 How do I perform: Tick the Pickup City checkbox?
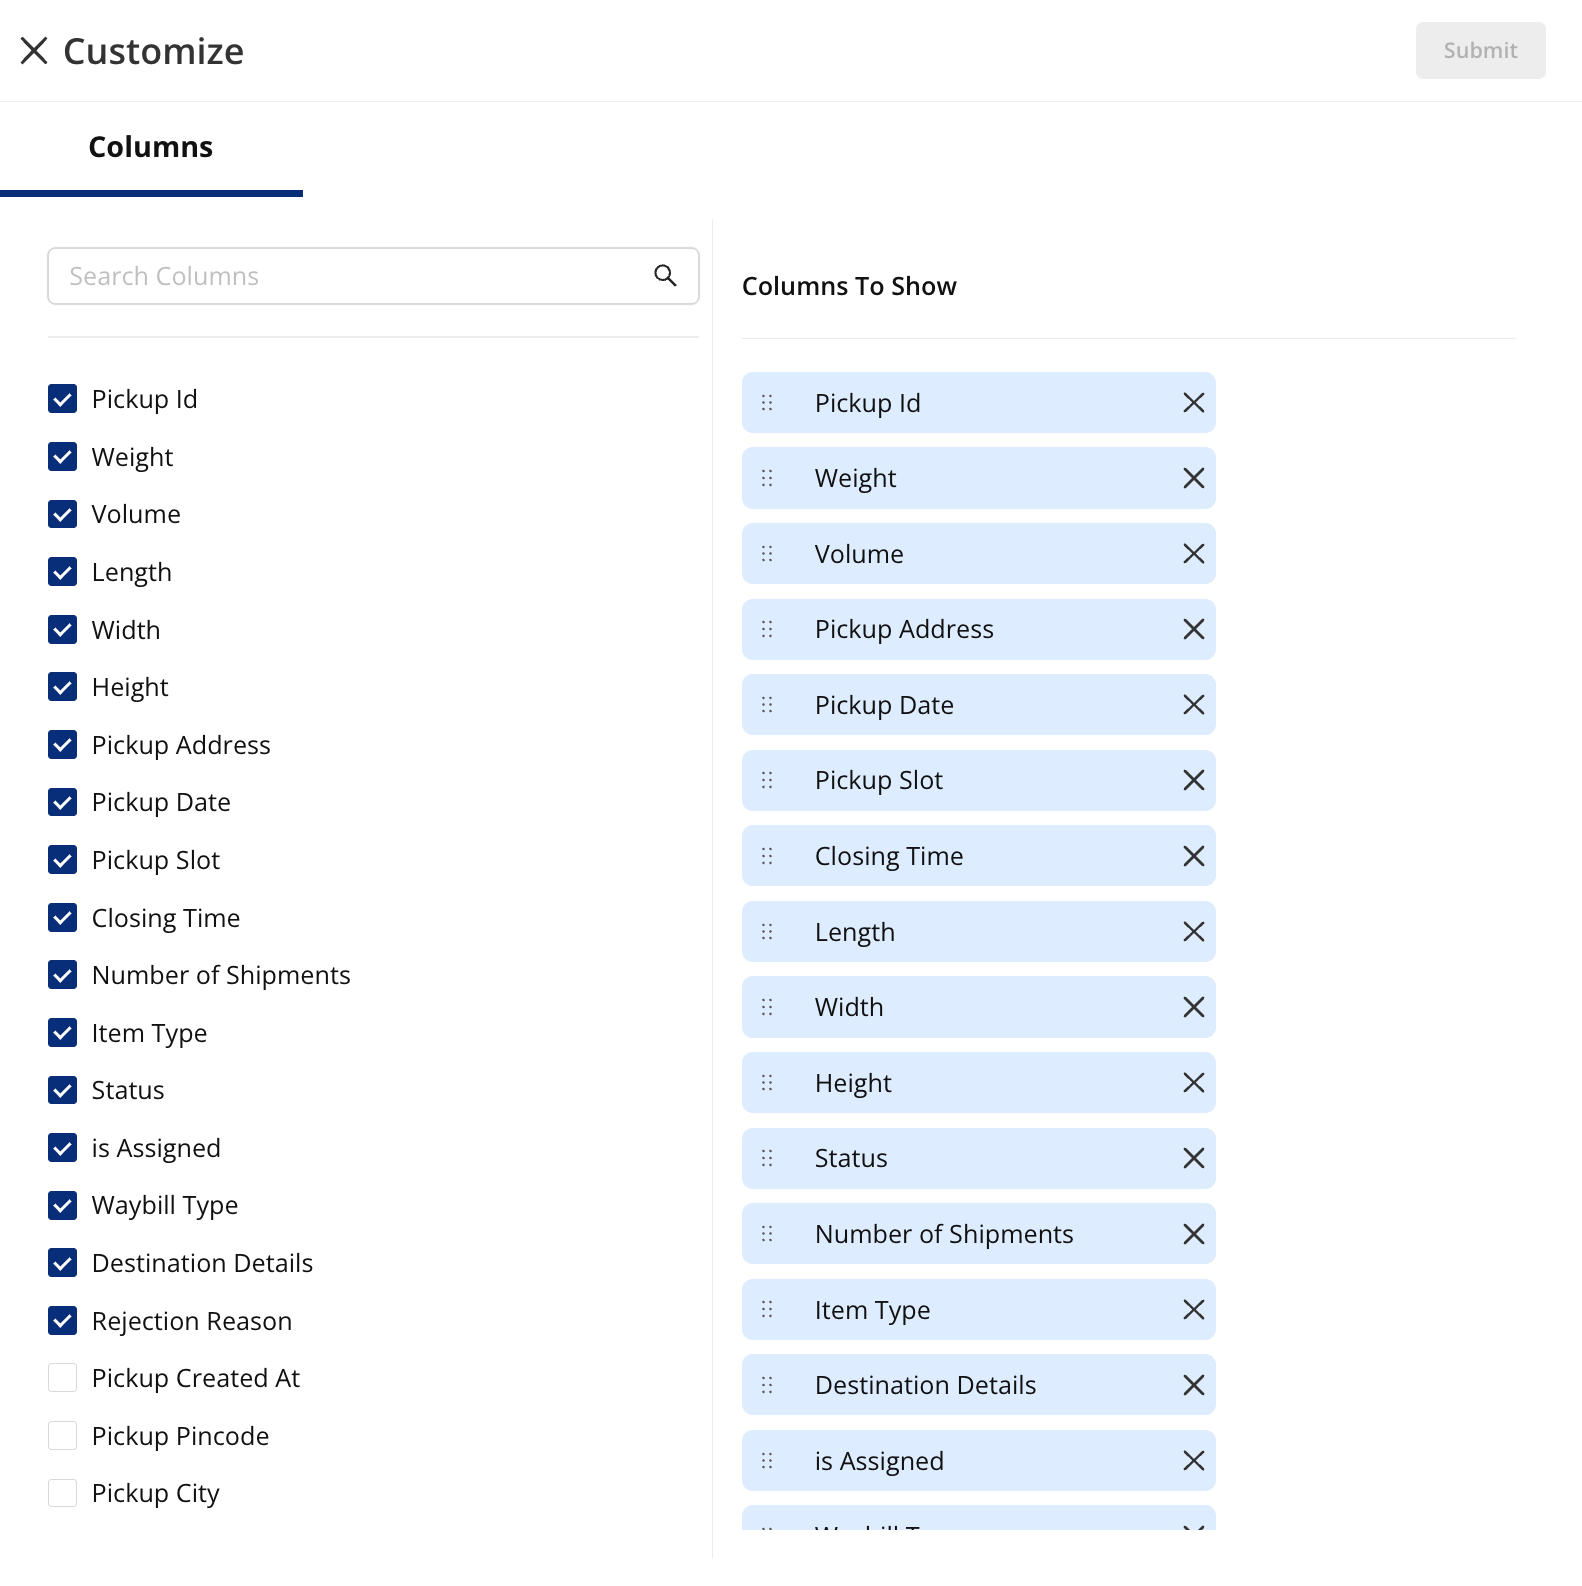click(63, 1493)
